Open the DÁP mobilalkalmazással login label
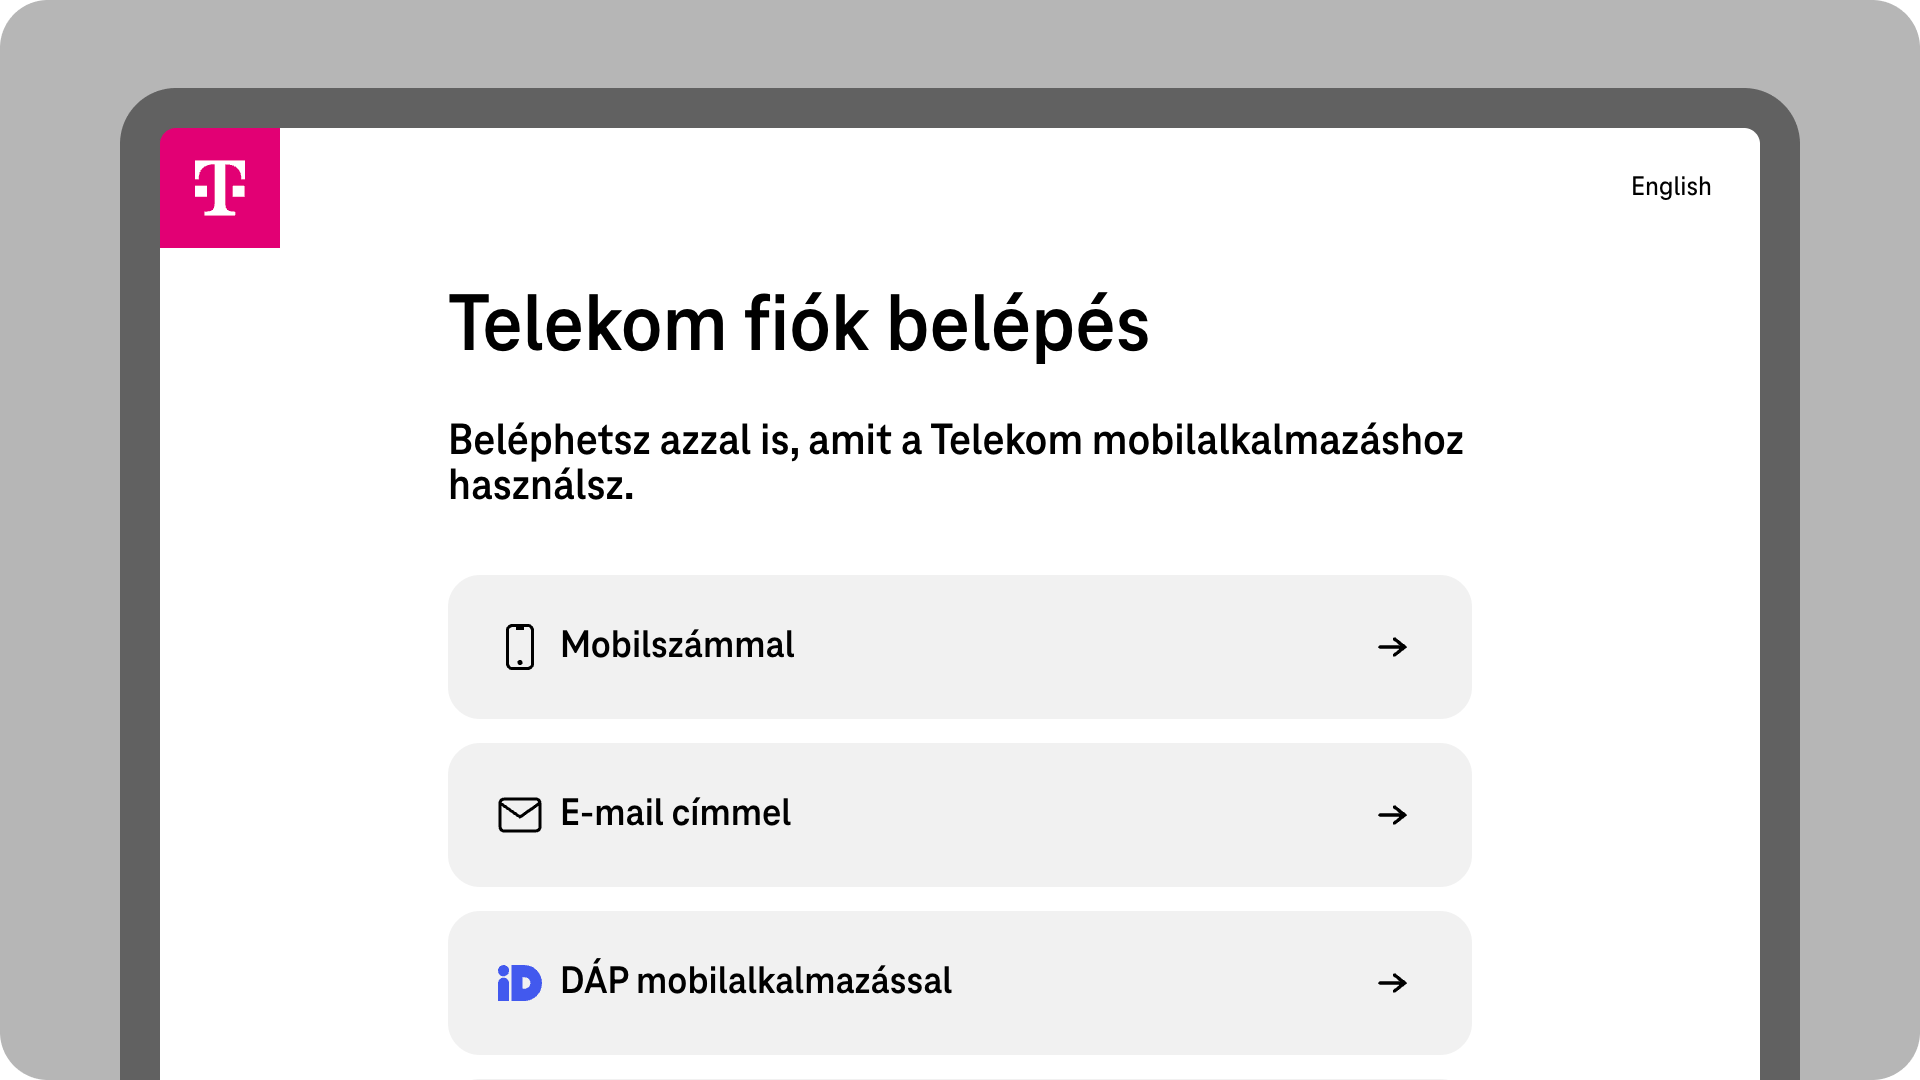The image size is (1920, 1080). pyautogui.click(x=756, y=982)
